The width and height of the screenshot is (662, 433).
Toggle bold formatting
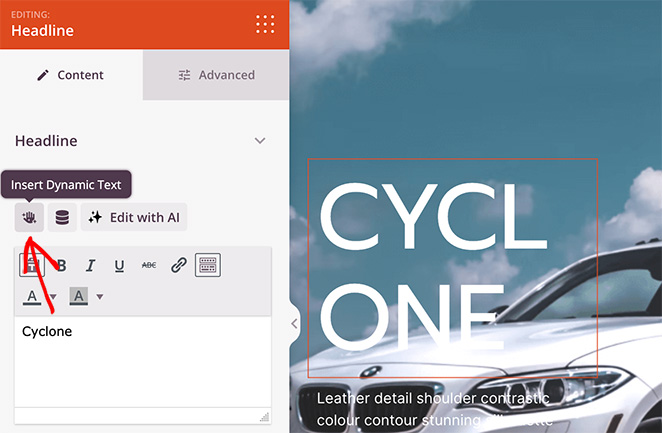coord(61,265)
